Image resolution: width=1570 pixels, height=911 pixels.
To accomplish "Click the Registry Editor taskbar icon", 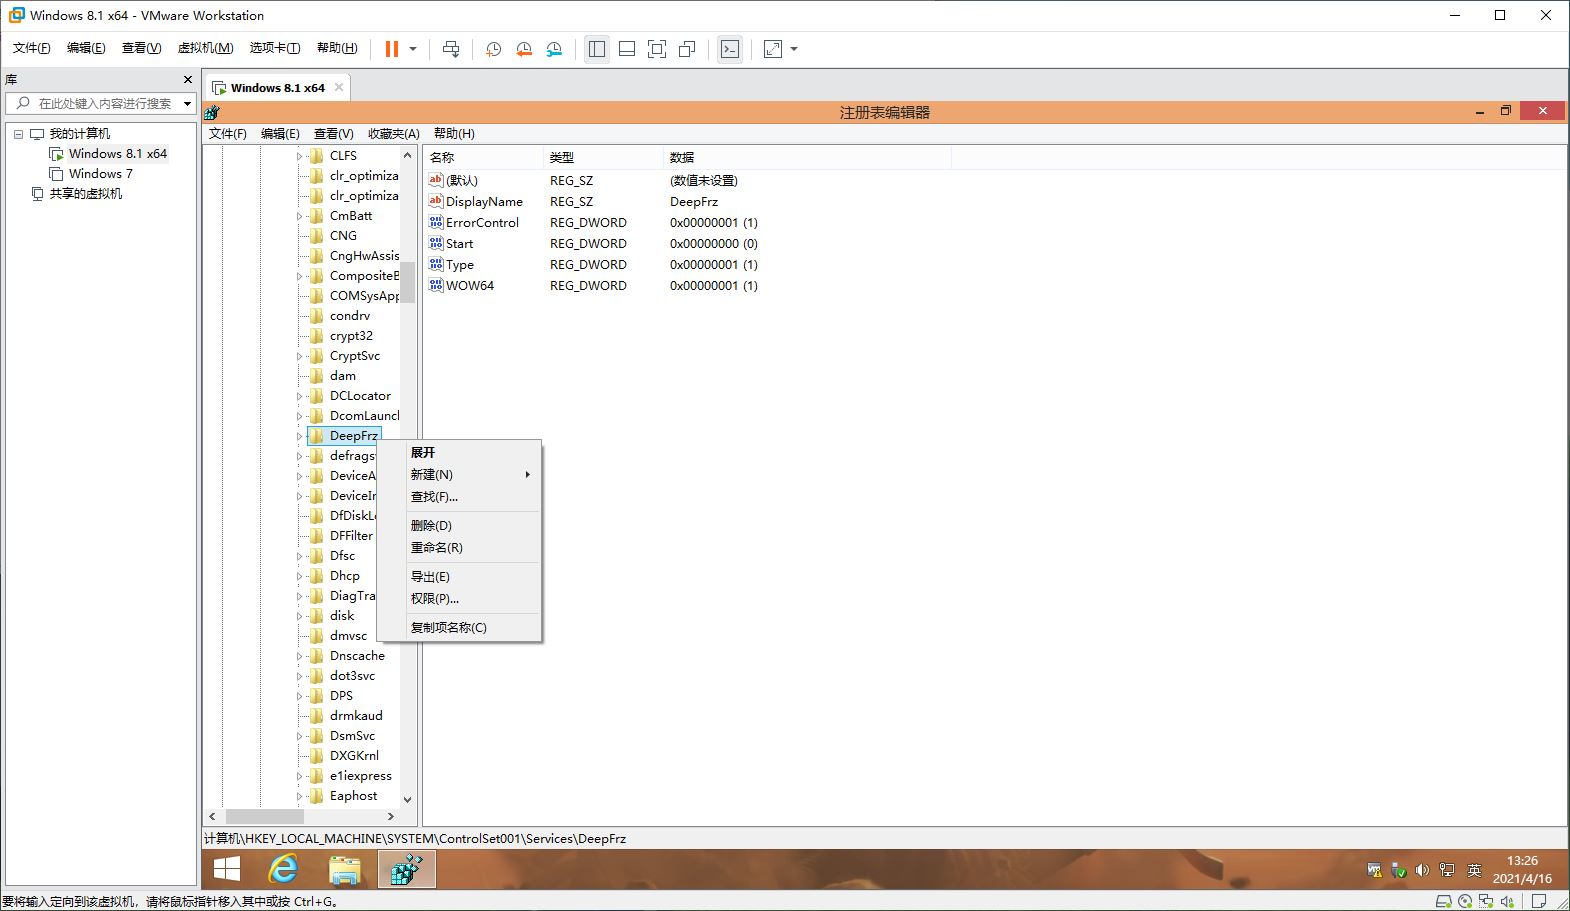I will (x=406, y=869).
